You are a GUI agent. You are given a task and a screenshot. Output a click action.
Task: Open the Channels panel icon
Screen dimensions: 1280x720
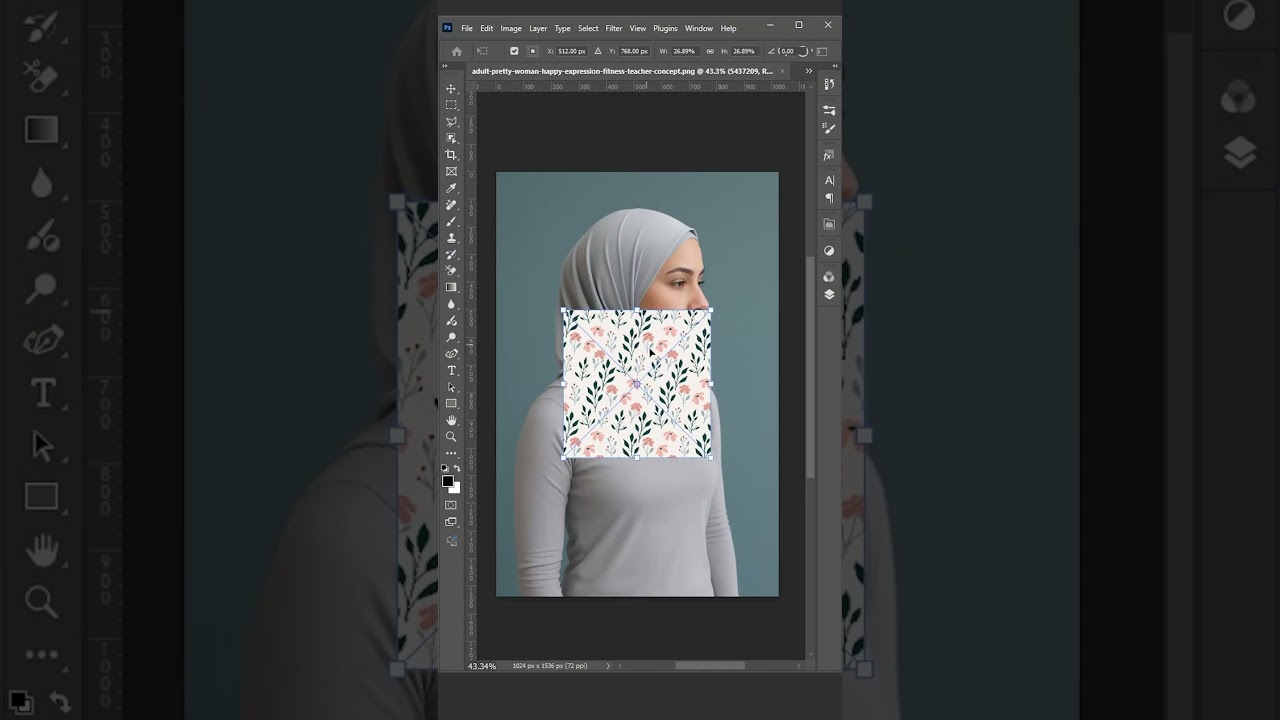pyautogui.click(x=829, y=277)
